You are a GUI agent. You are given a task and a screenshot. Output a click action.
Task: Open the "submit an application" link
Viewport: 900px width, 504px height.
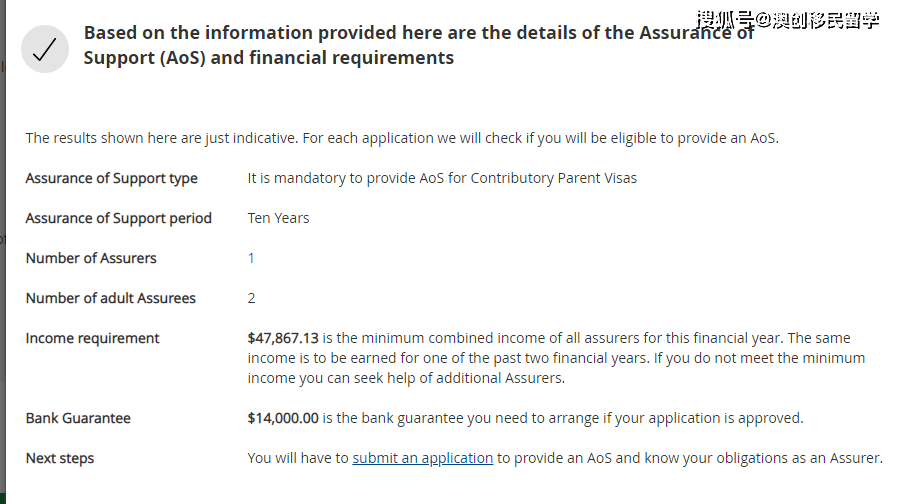(x=422, y=458)
